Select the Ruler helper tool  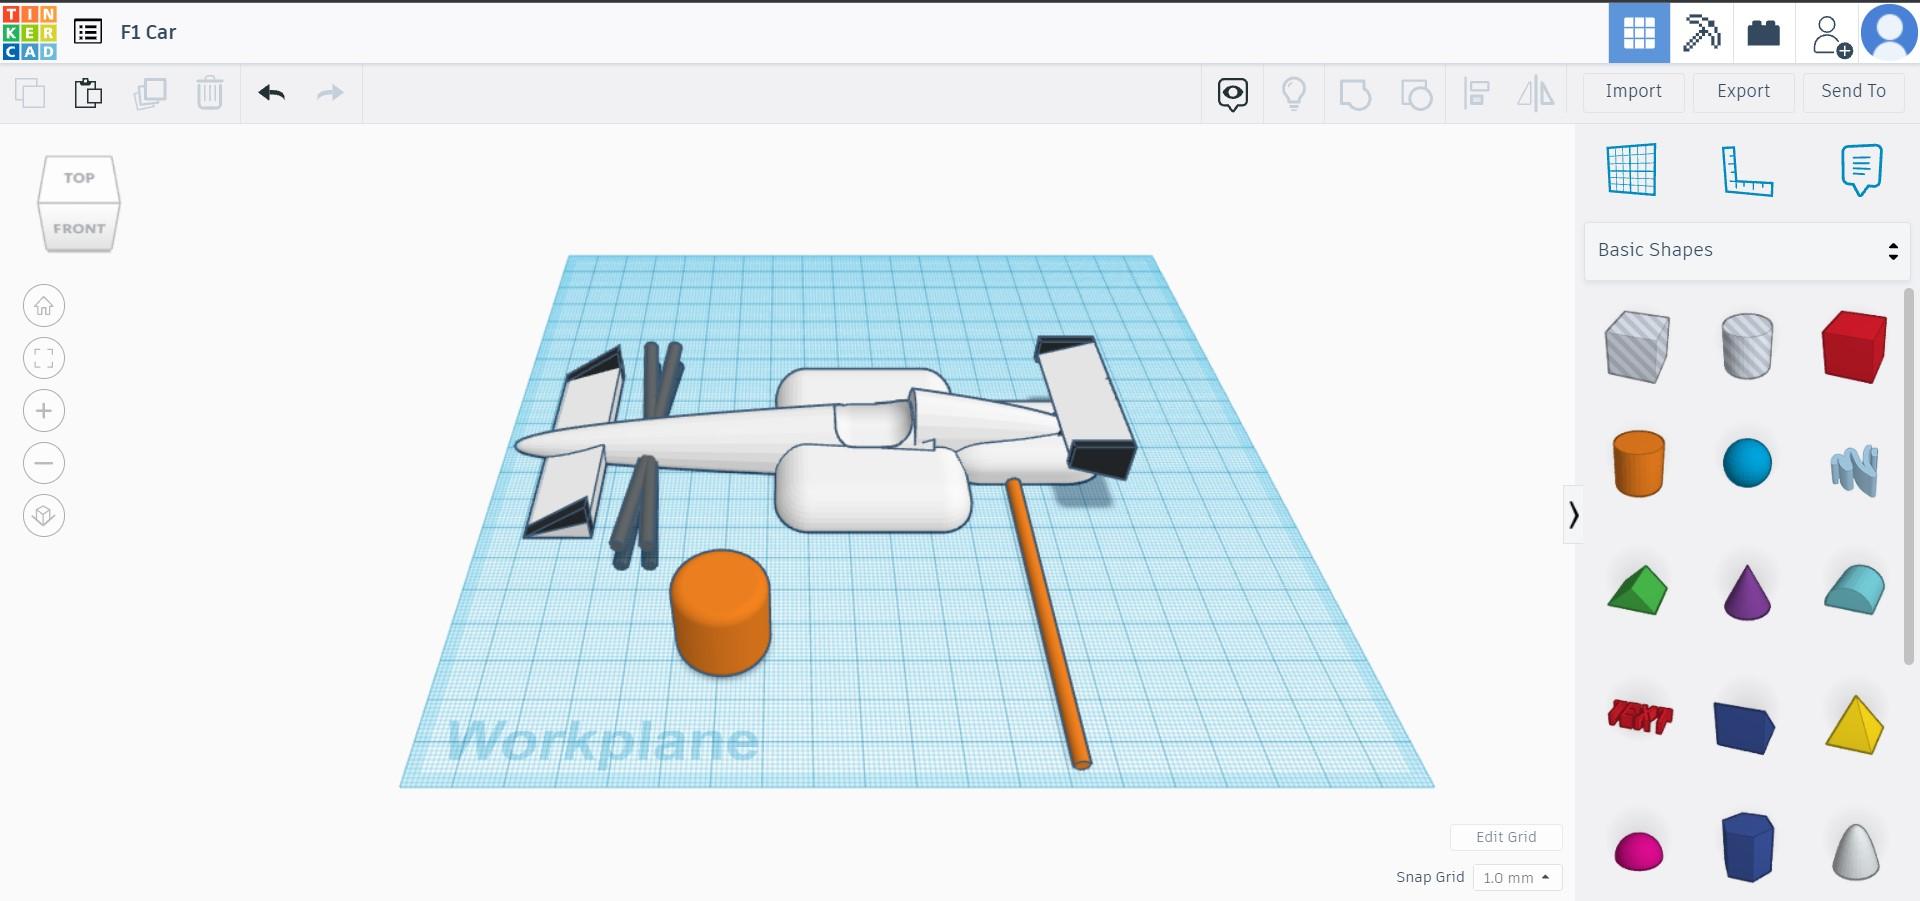[x=1747, y=170]
